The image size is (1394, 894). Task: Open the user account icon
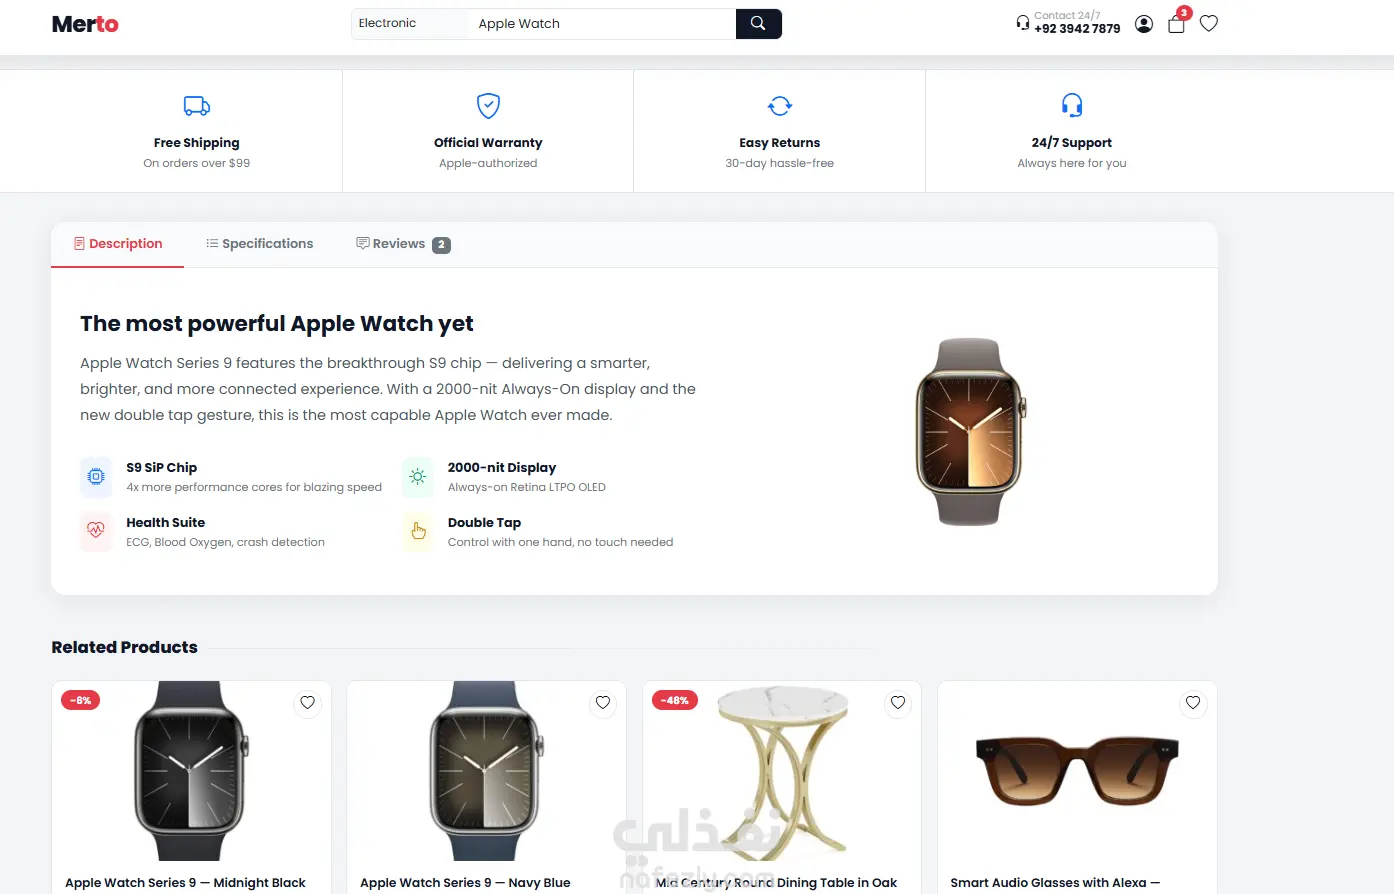coord(1144,24)
